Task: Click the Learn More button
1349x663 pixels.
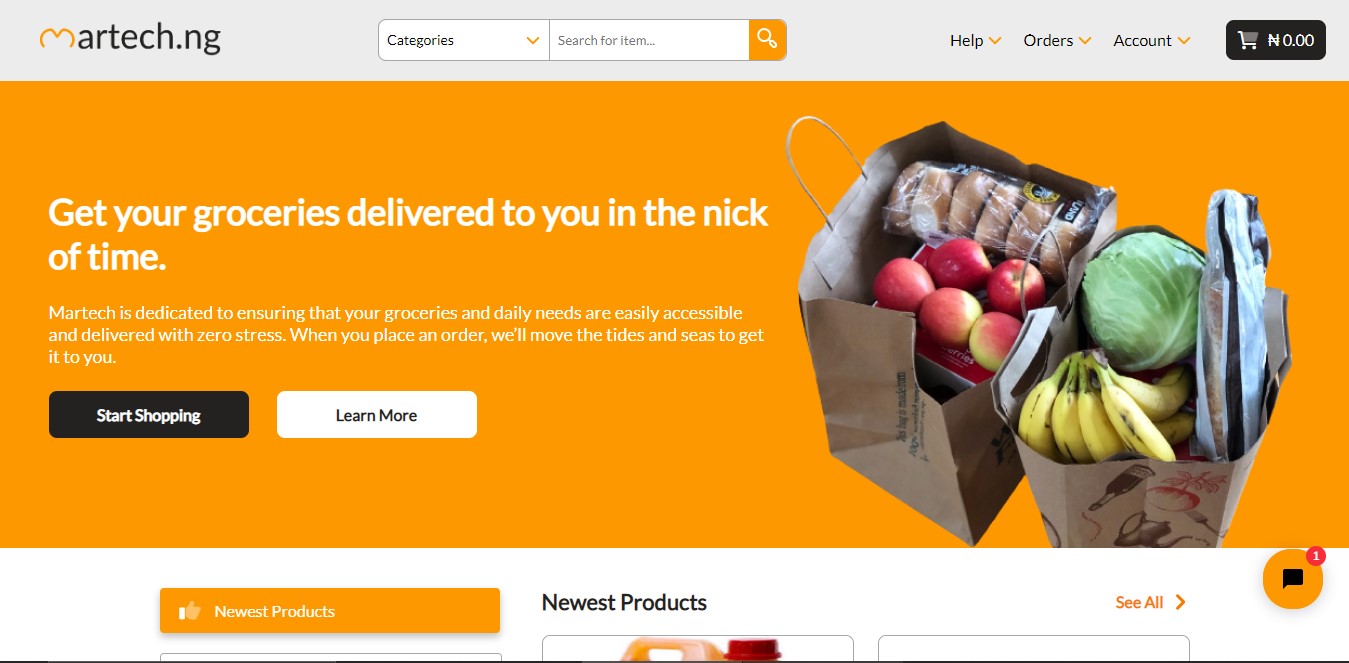Action: [377, 414]
